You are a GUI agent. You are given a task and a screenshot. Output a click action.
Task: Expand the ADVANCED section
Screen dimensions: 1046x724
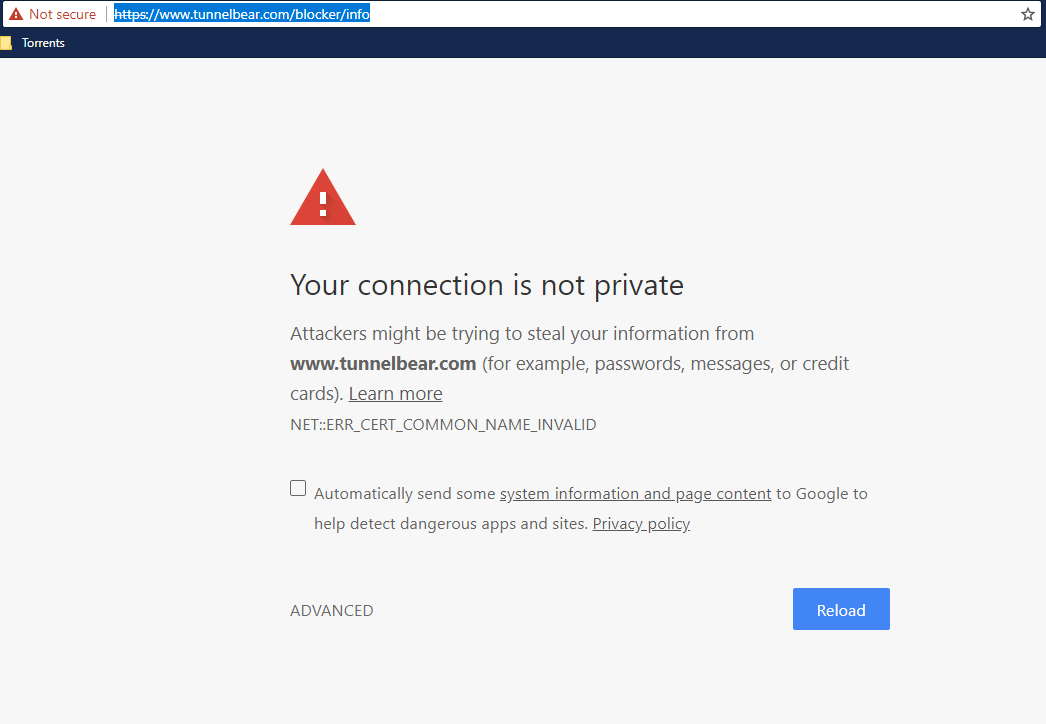(x=331, y=611)
